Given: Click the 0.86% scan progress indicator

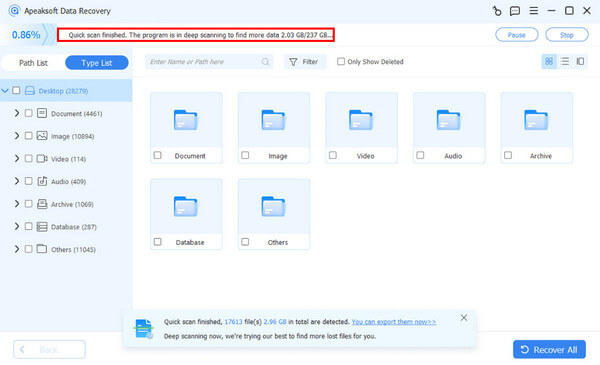Looking at the screenshot, I should (x=26, y=35).
